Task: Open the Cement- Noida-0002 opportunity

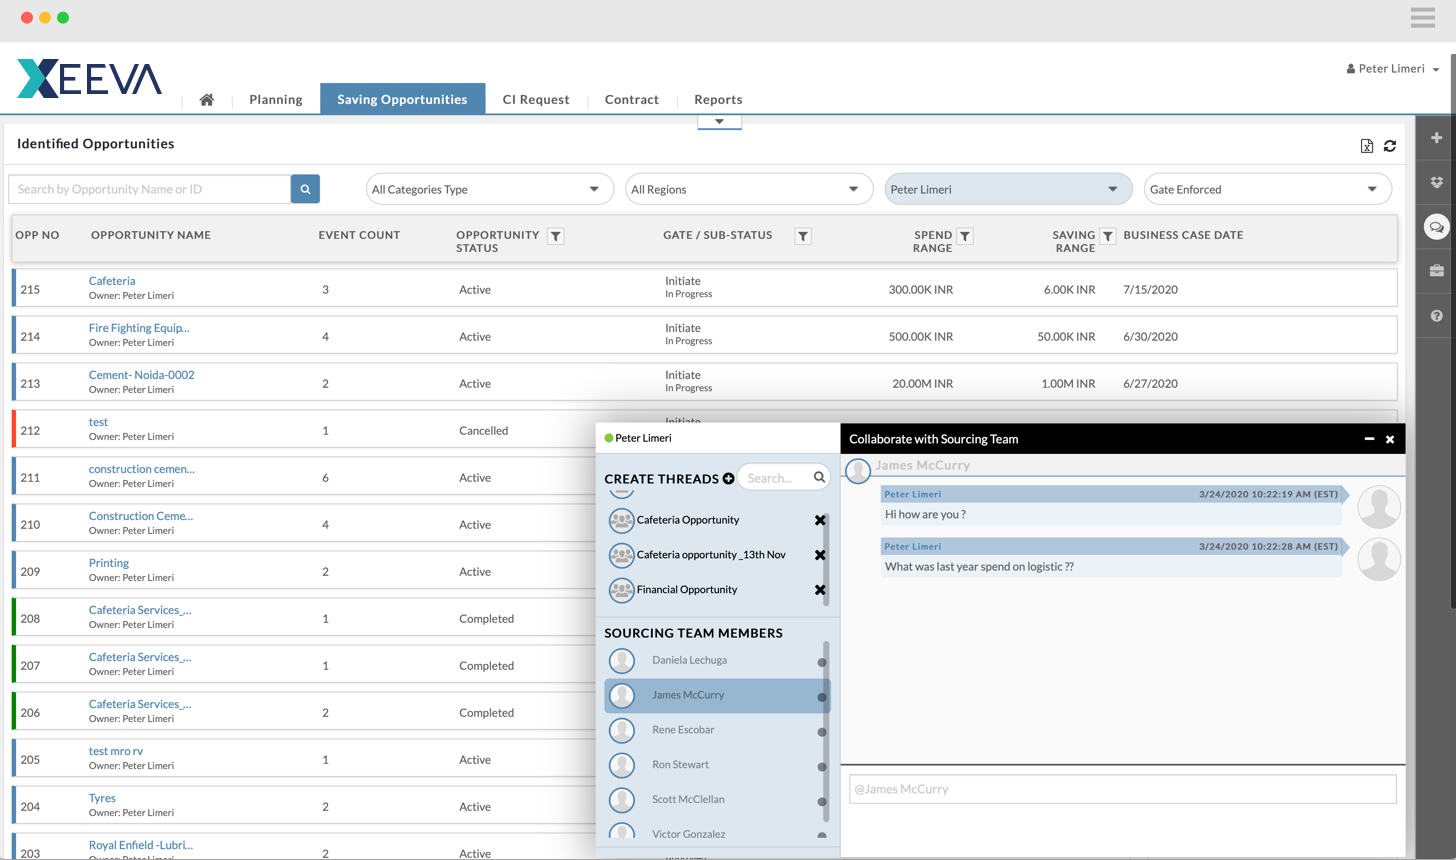Action: (142, 375)
